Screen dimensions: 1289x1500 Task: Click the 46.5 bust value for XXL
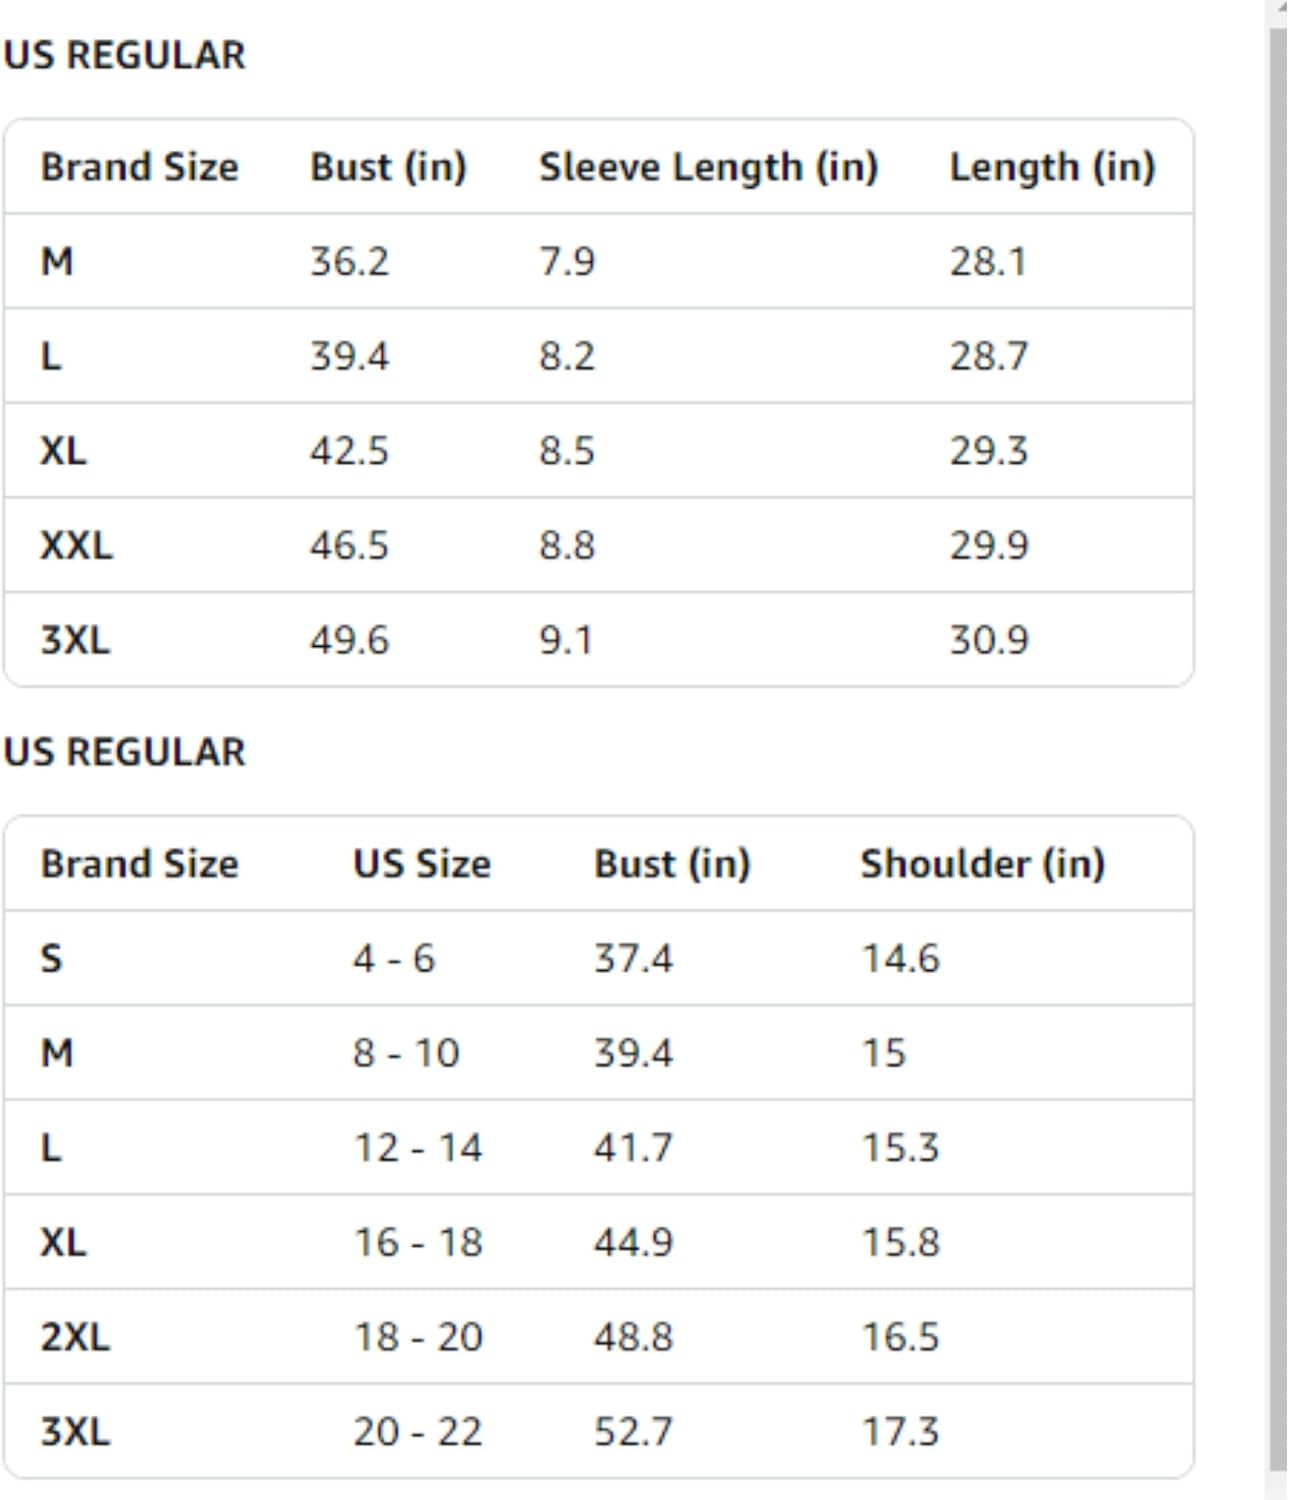click(x=349, y=546)
